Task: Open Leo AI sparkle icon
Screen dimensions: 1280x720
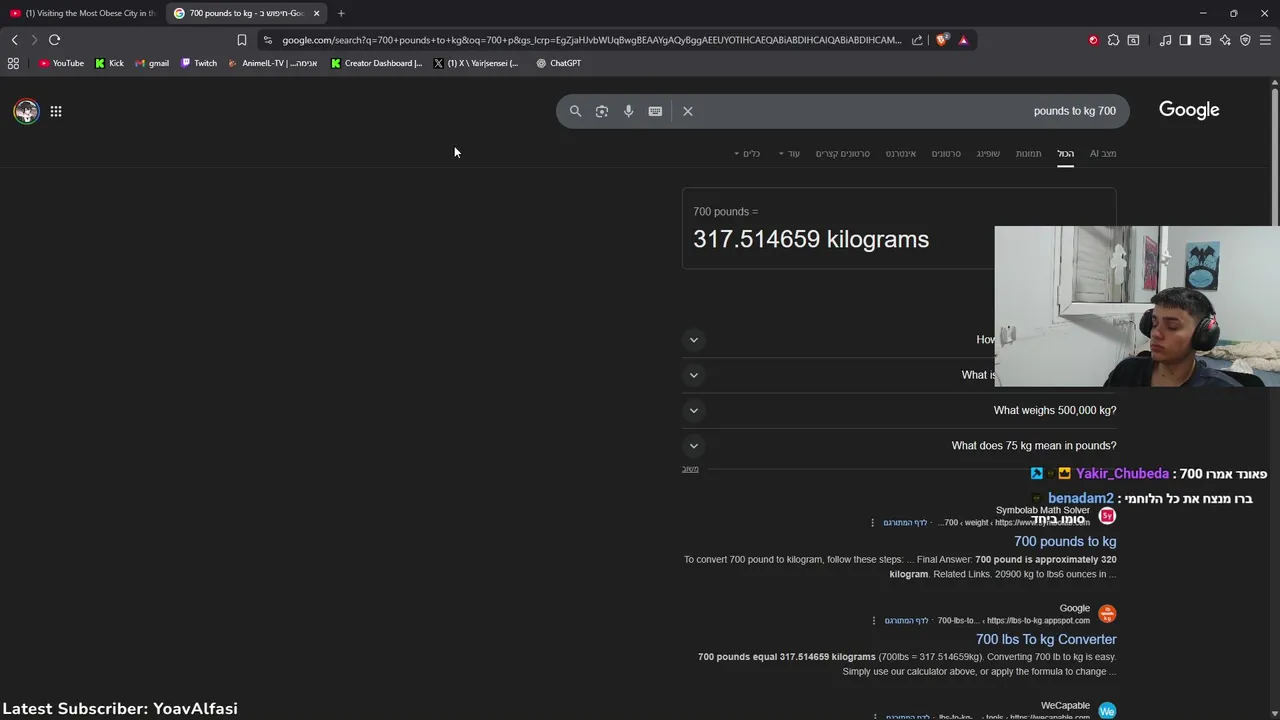Action: (x=1225, y=40)
